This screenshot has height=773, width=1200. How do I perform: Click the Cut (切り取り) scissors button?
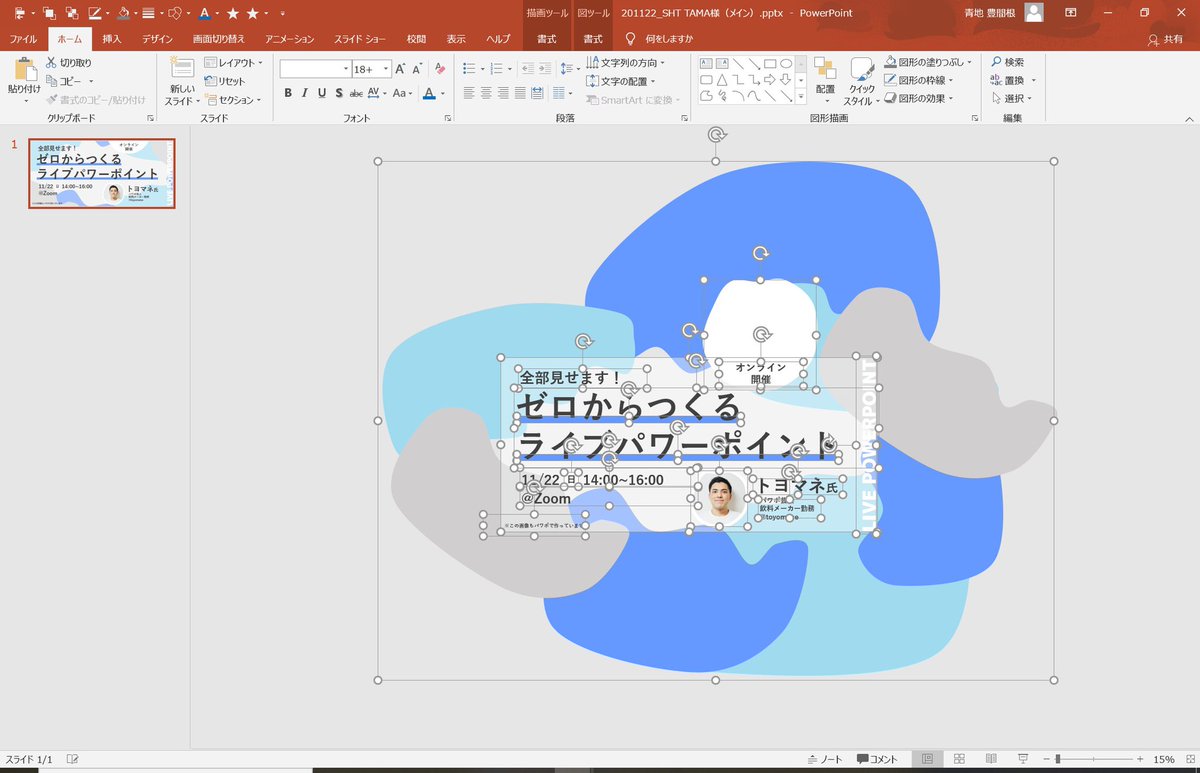(69, 62)
